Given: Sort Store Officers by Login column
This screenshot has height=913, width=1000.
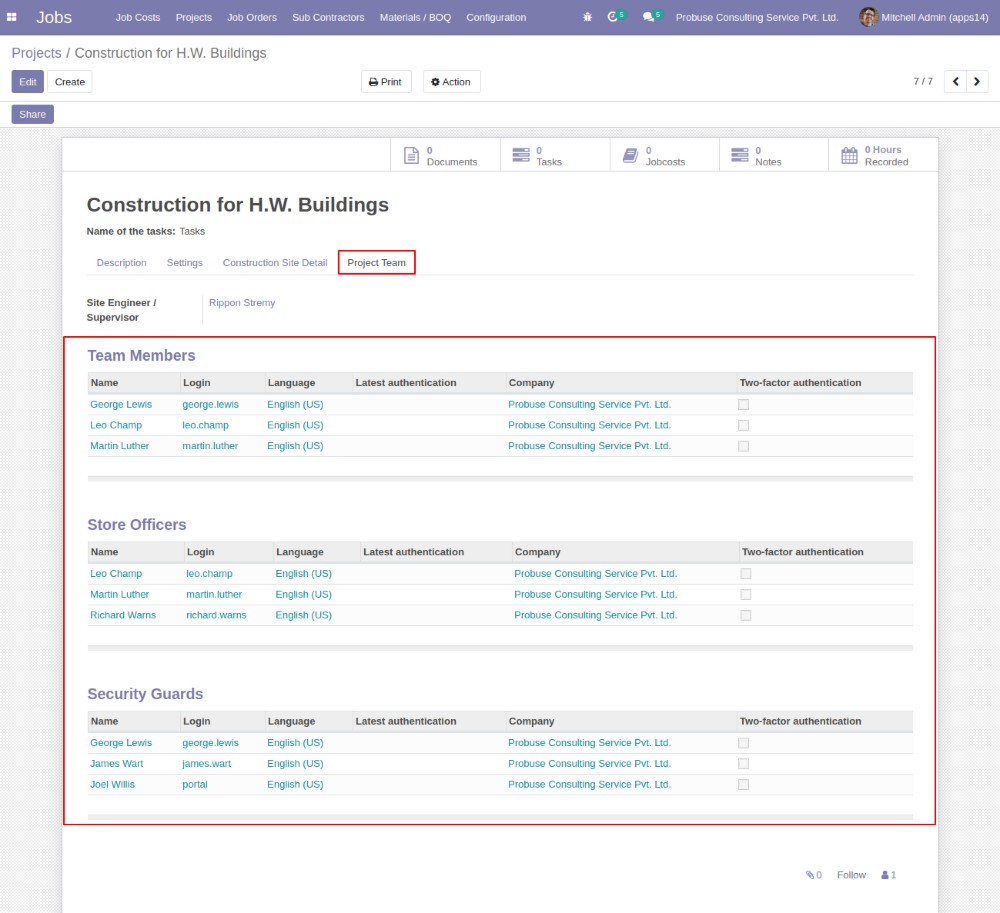Looking at the screenshot, I should [200, 552].
